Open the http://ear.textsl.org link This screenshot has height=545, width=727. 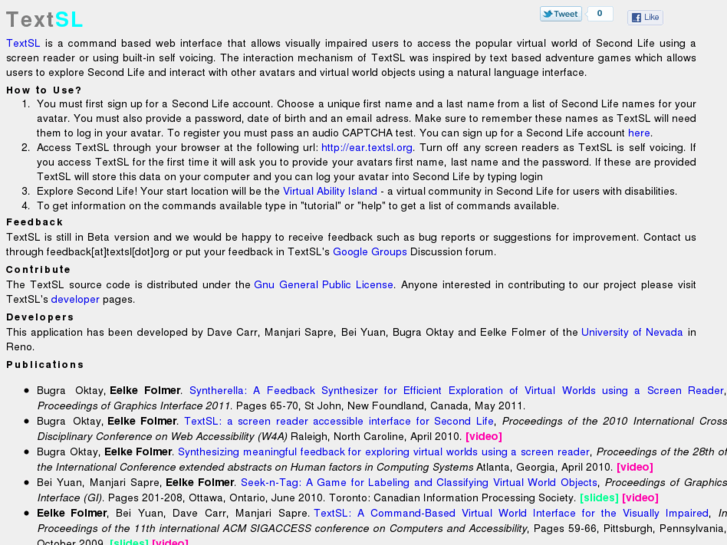pyautogui.click(x=367, y=147)
